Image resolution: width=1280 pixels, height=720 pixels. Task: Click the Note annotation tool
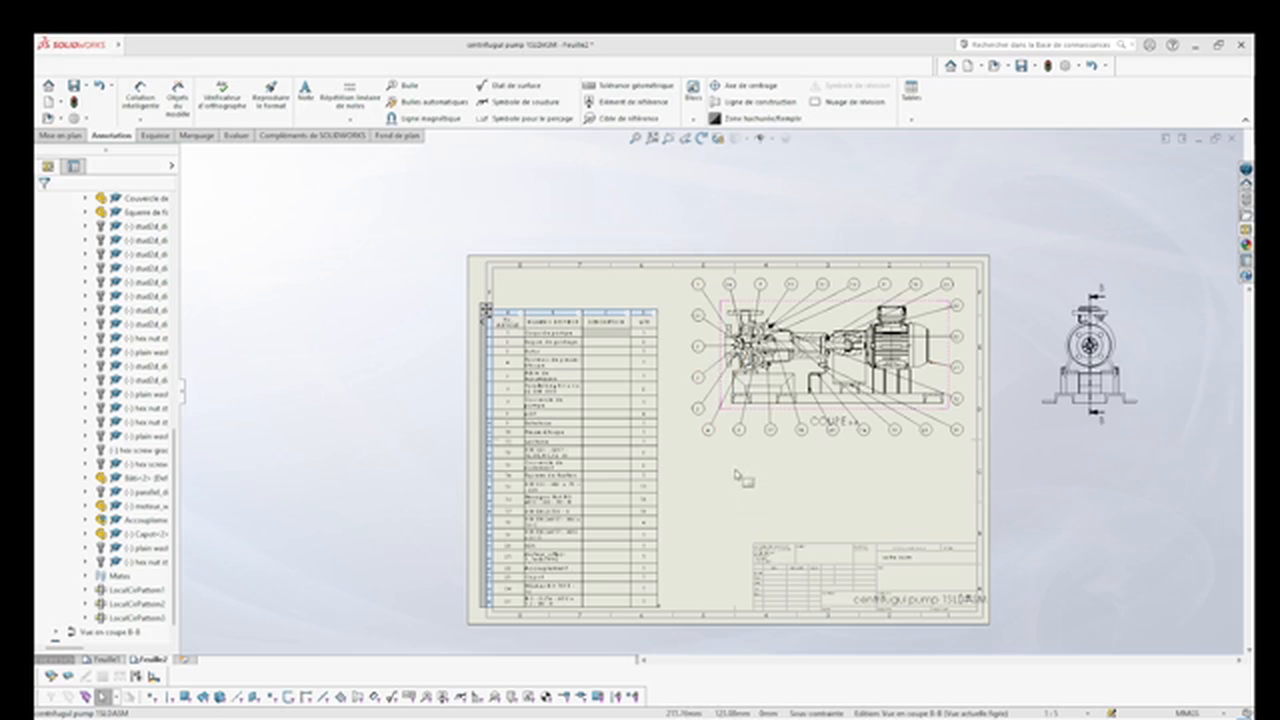click(305, 91)
